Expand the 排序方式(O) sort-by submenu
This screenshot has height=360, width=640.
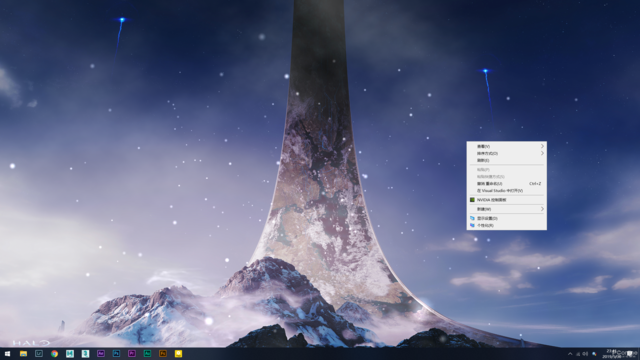pos(507,153)
